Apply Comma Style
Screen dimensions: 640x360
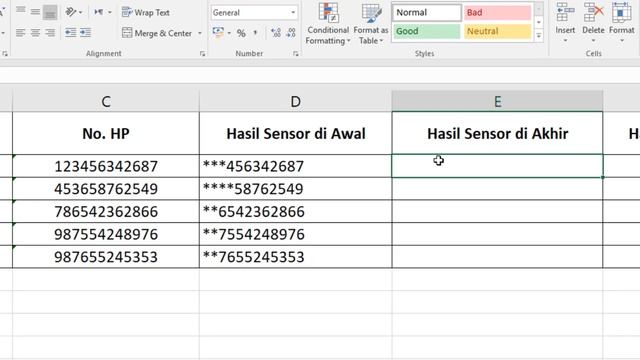pos(256,33)
